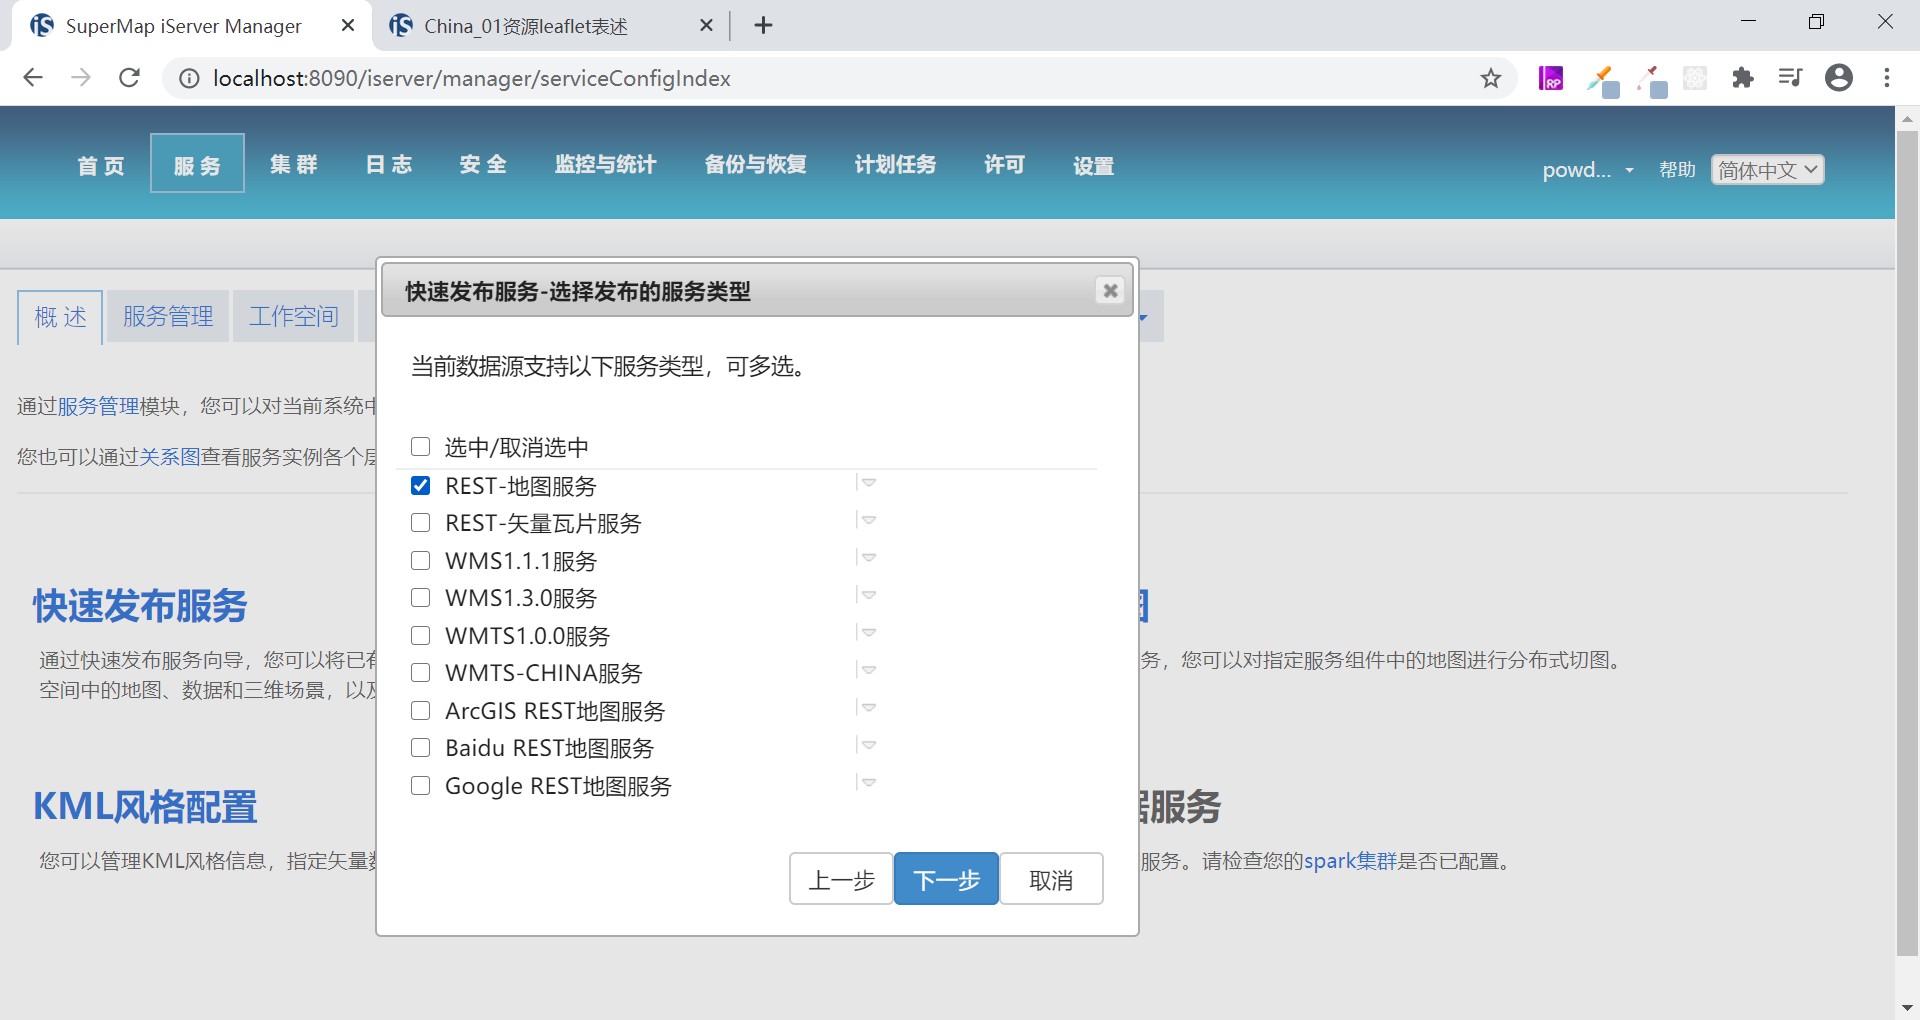Go back in browser history
Screen dimensions: 1920x1020
coord(33,78)
